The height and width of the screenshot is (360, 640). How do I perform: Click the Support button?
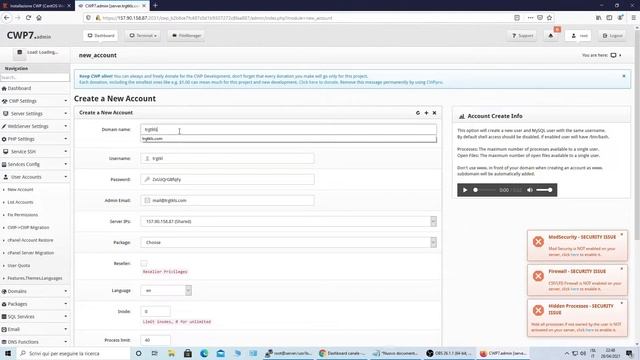pos(522,36)
